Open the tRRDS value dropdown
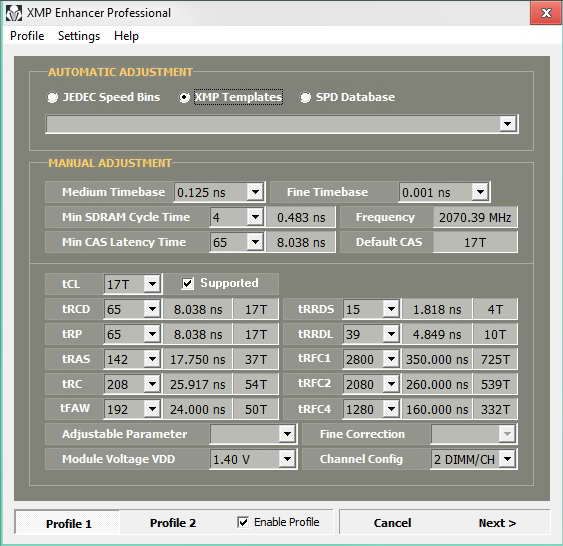 point(391,309)
